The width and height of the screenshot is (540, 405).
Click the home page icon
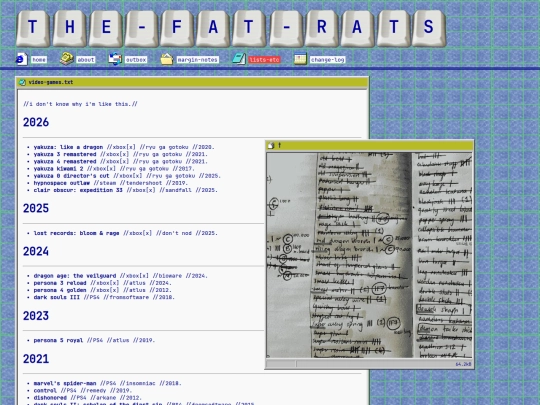point(22,59)
